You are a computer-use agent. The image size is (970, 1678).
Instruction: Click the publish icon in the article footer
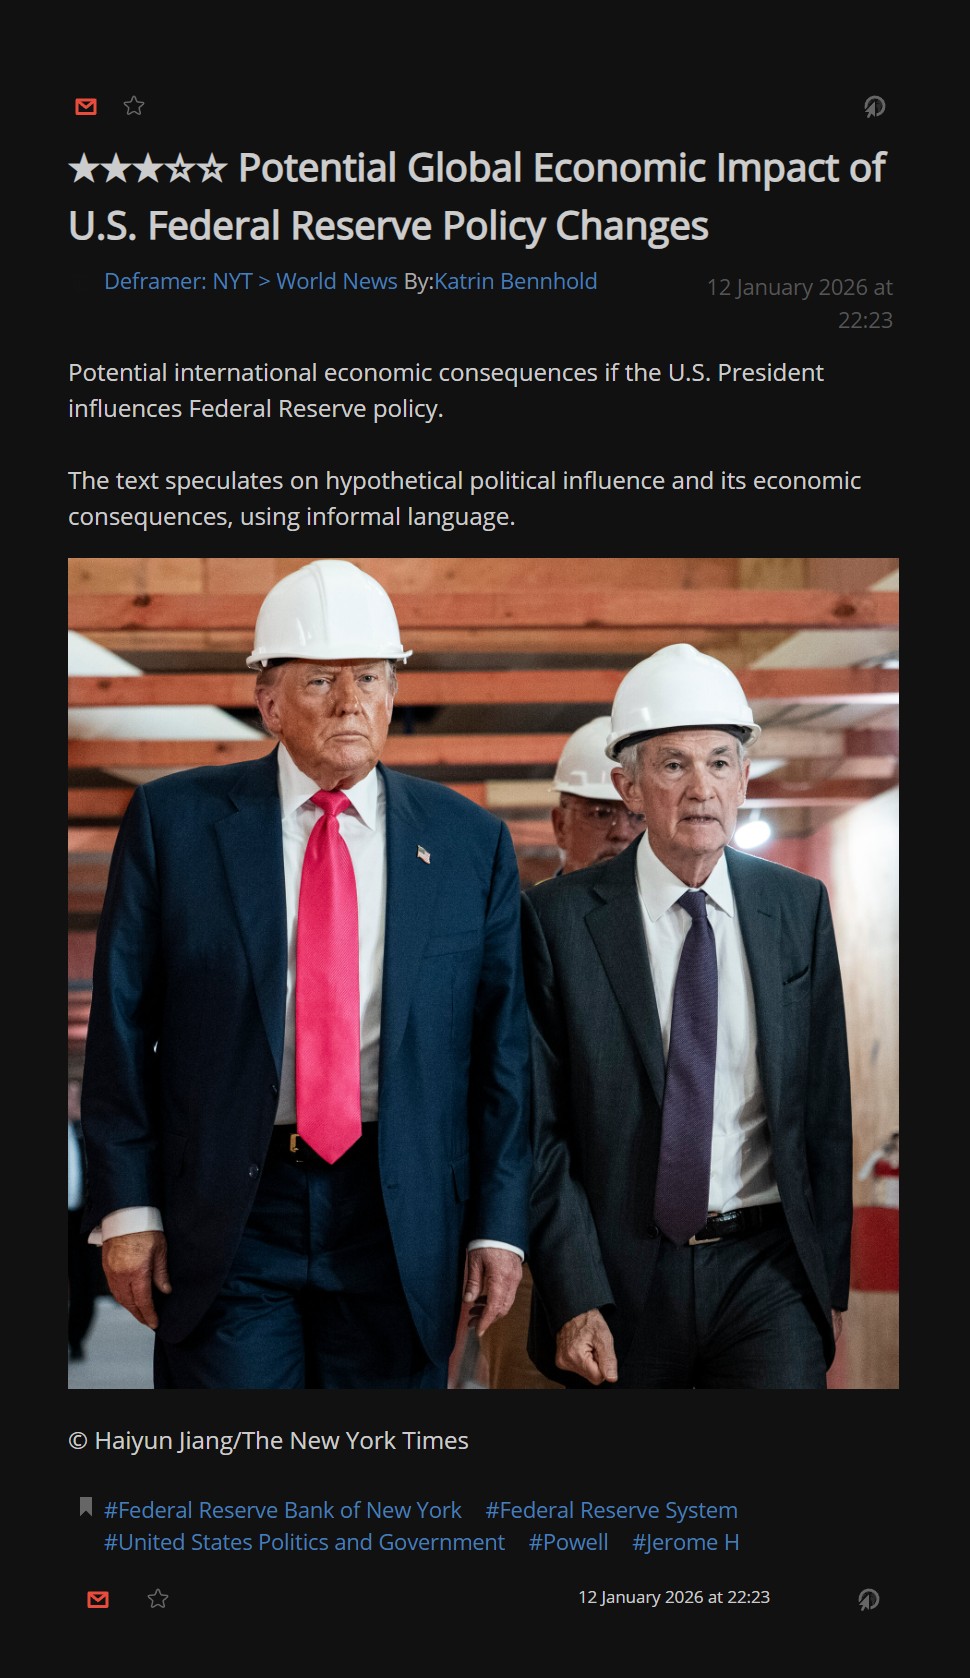868,1599
